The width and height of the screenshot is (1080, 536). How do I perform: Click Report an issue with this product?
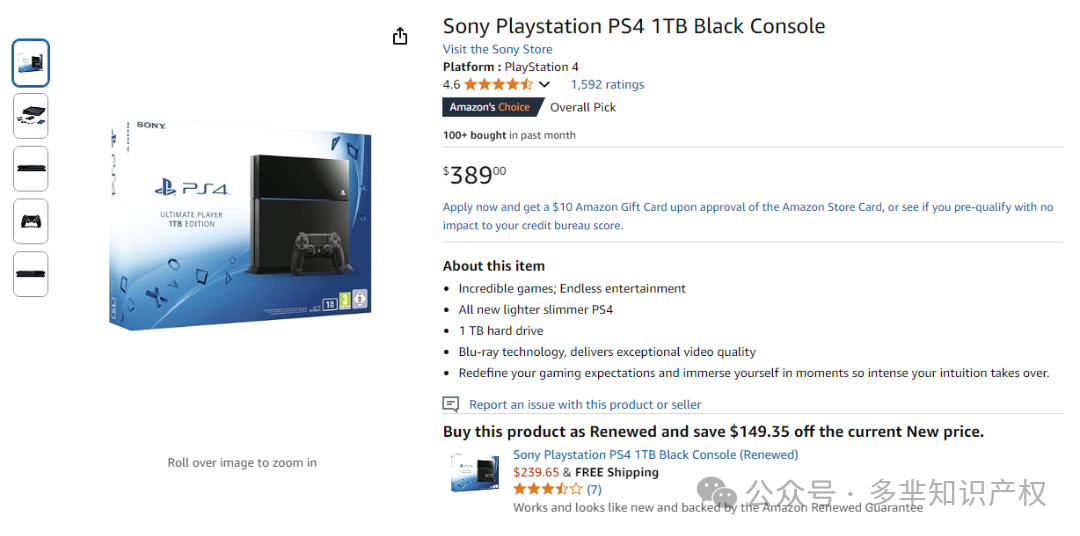click(585, 404)
